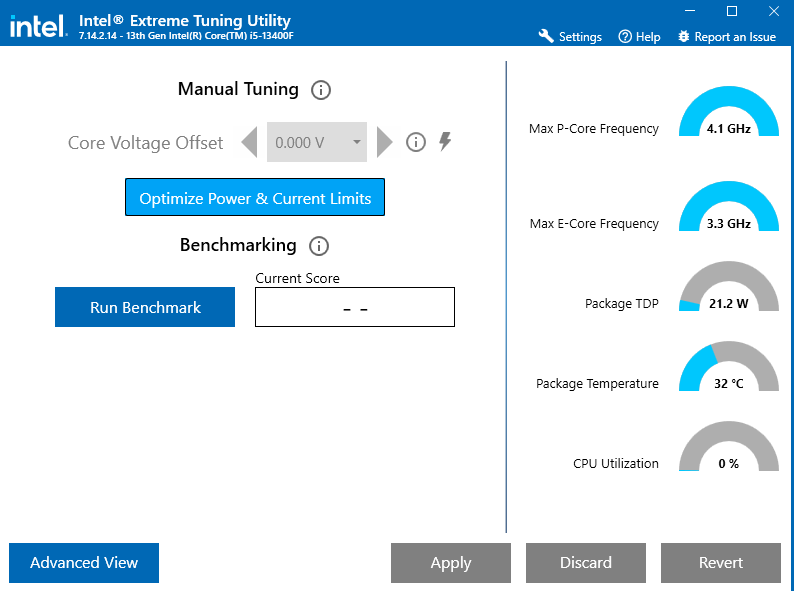This screenshot has height=591, width=794.
Task: Start the test with Run Benchmark
Action: pyautogui.click(x=145, y=307)
